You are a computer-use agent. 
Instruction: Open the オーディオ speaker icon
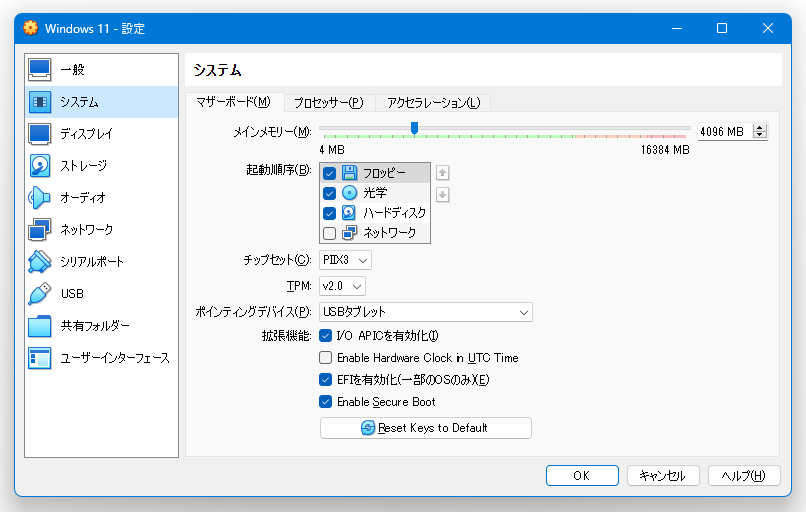point(40,198)
